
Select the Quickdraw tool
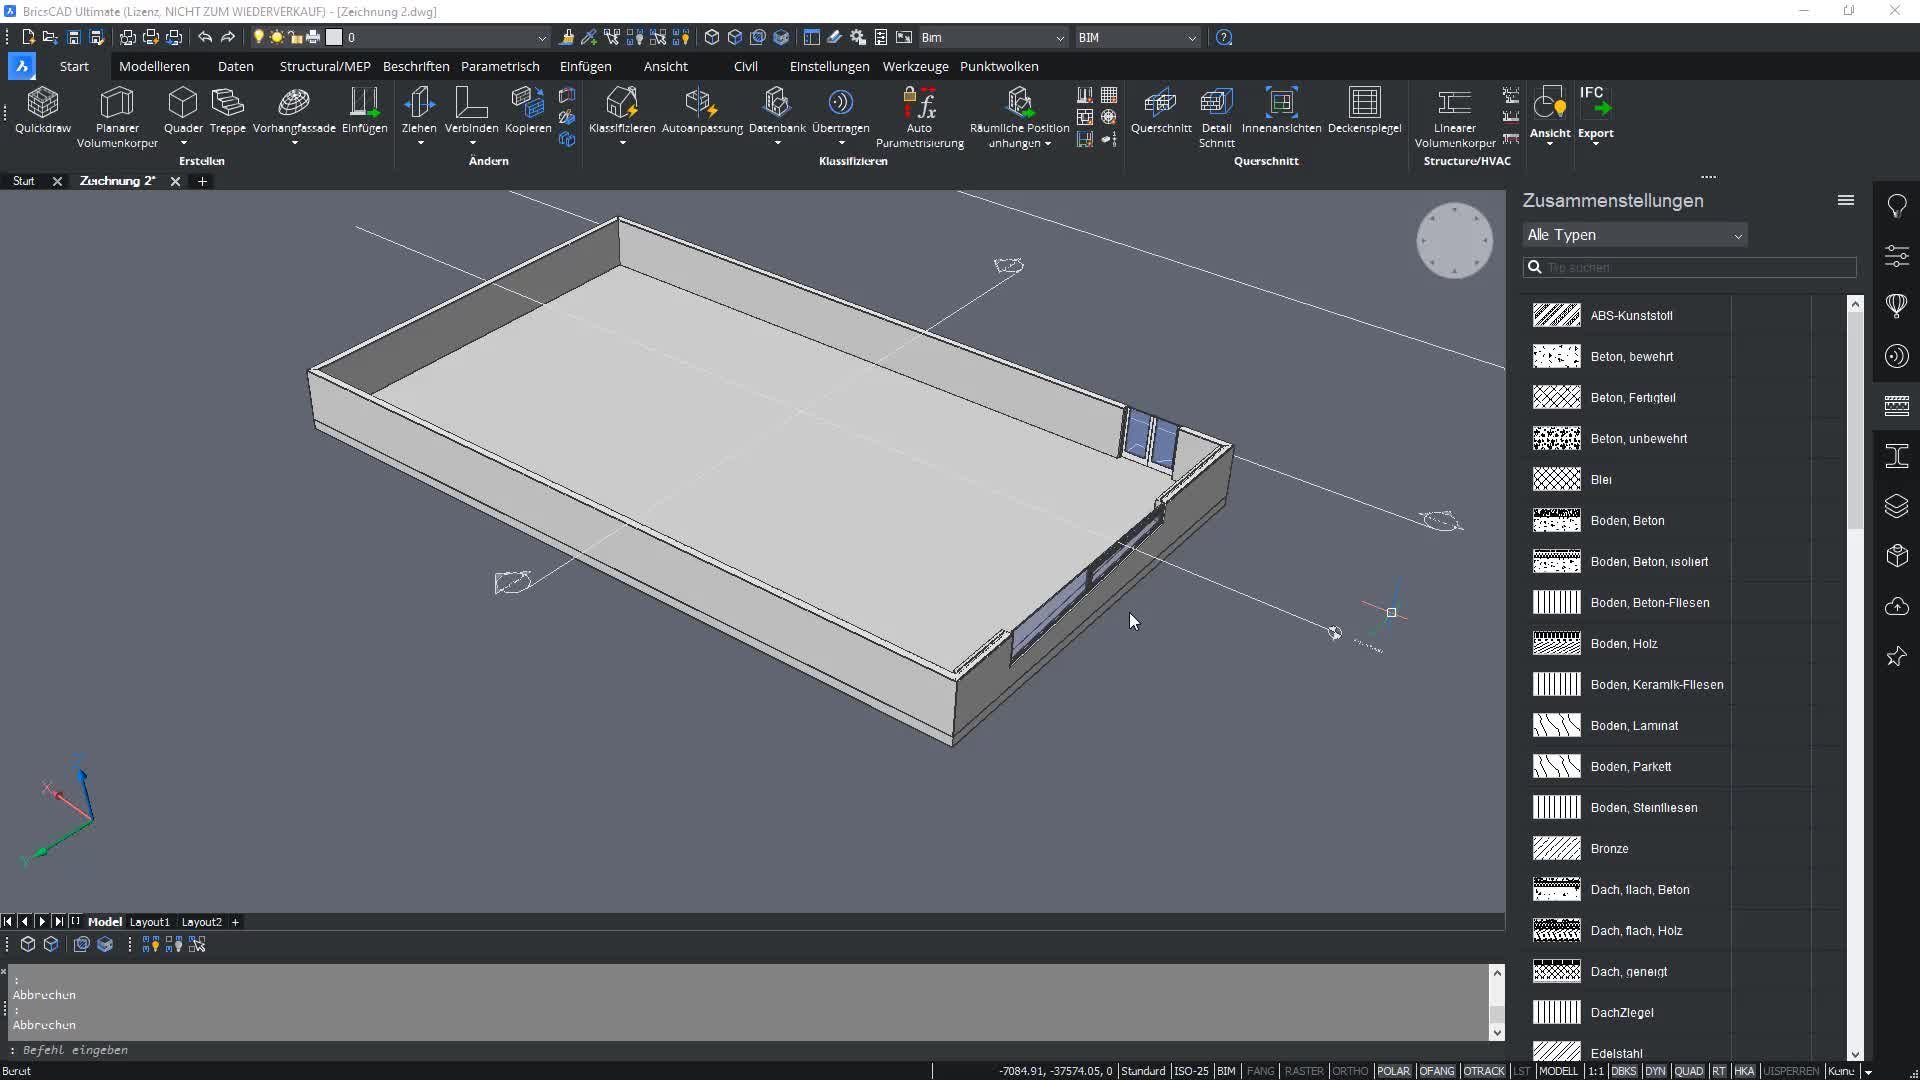click(x=43, y=110)
